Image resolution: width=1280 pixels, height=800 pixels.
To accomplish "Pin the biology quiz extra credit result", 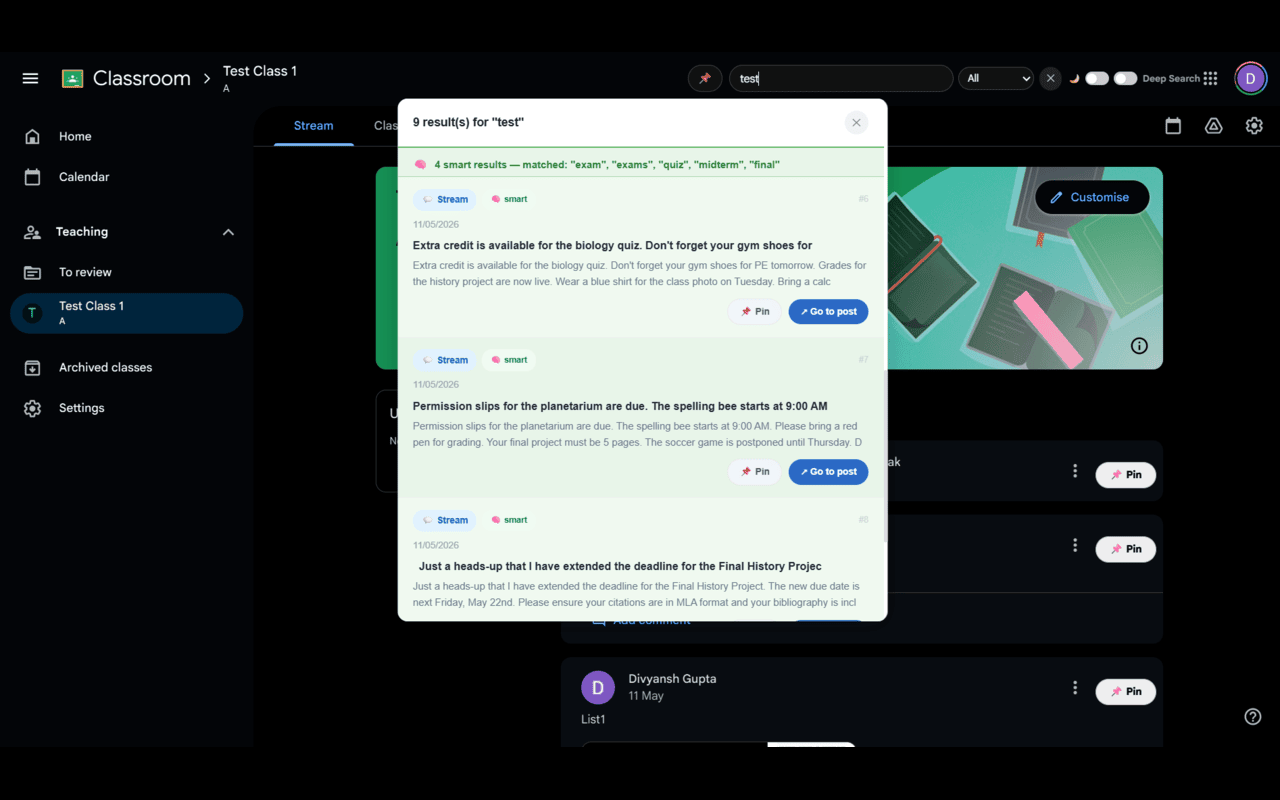I will [x=755, y=312].
